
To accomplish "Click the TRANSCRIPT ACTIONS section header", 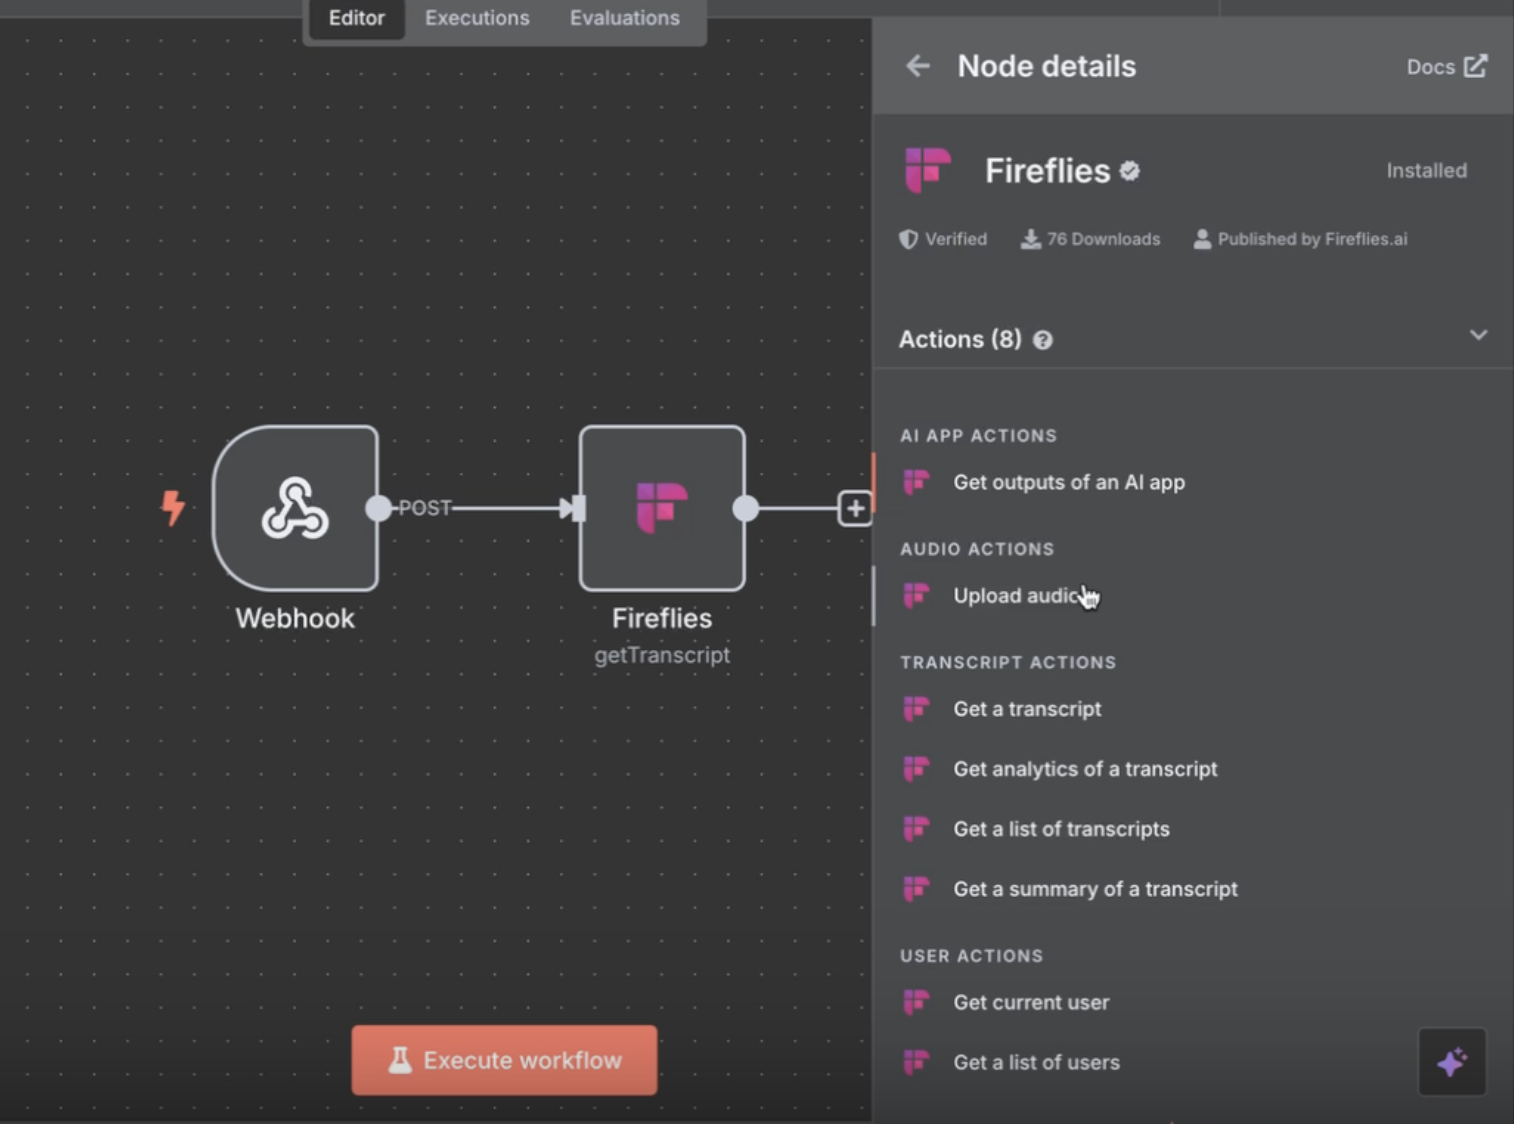I will point(1008,662).
